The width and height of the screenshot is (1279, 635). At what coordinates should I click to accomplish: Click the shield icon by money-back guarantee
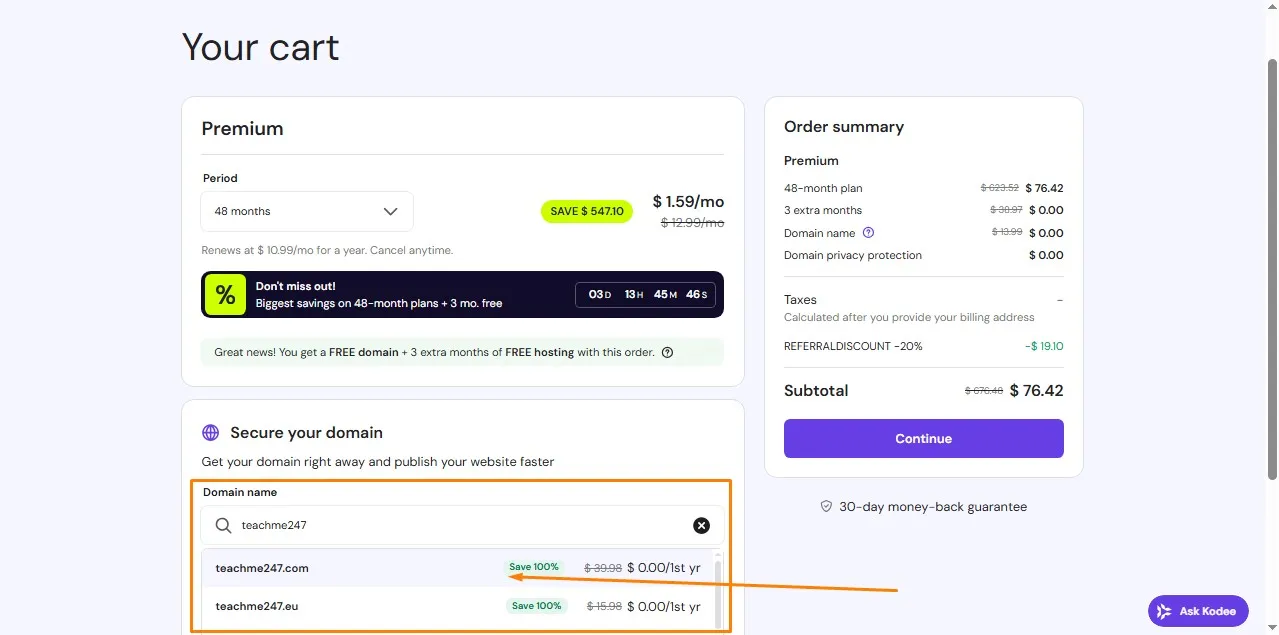pyautogui.click(x=826, y=506)
